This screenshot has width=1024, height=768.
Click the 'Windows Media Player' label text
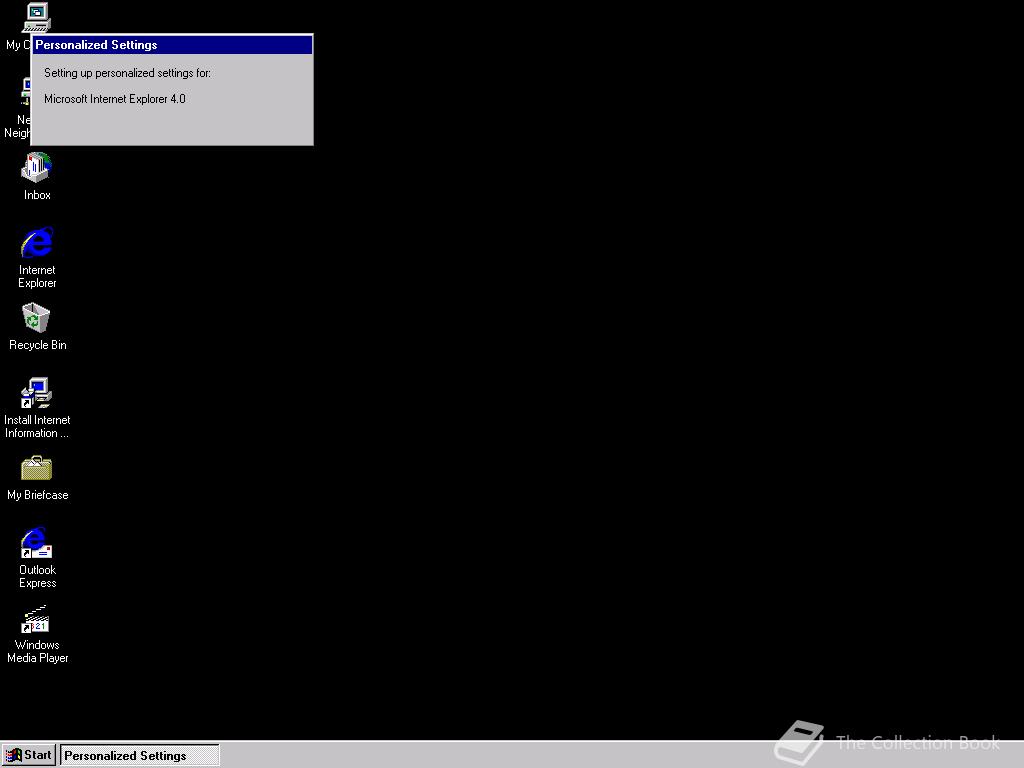[37, 651]
